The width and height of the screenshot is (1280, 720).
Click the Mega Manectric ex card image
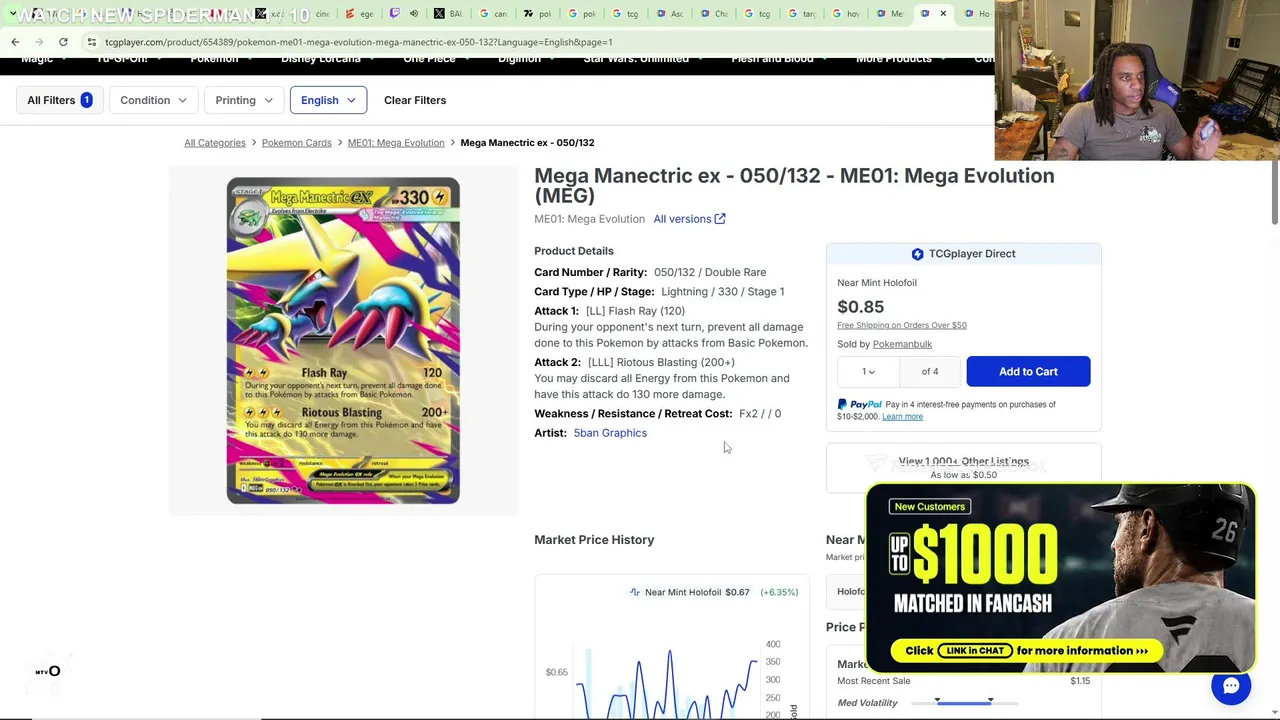coord(343,341)
